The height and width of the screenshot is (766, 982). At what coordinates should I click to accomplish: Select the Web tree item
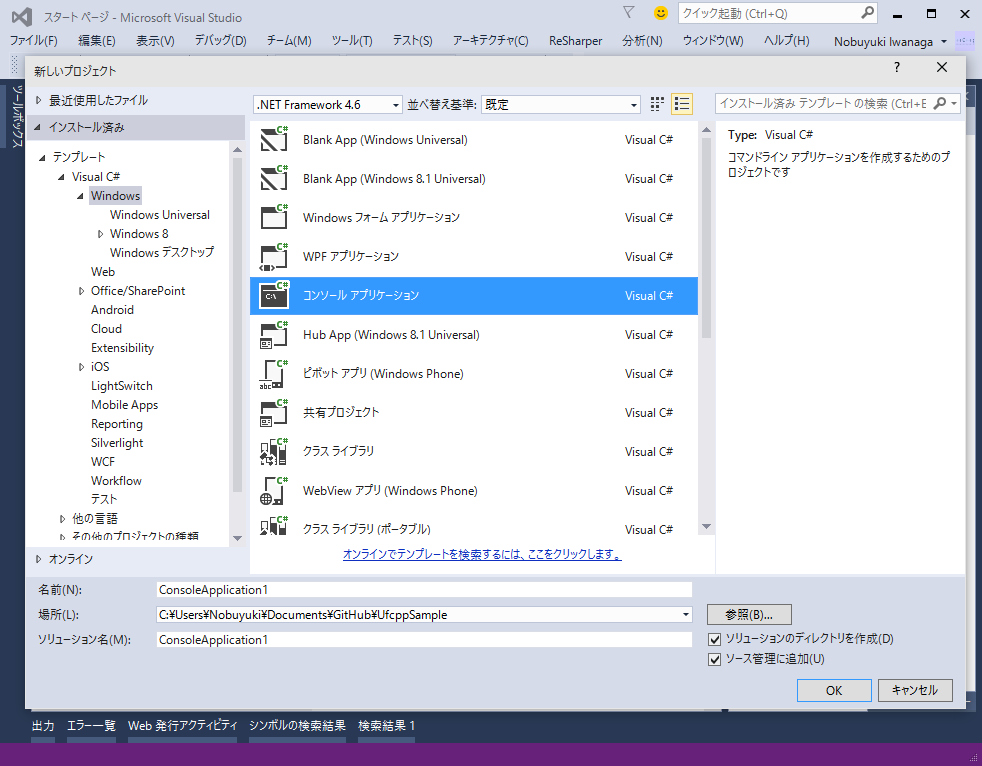click(x=103, y=272)
